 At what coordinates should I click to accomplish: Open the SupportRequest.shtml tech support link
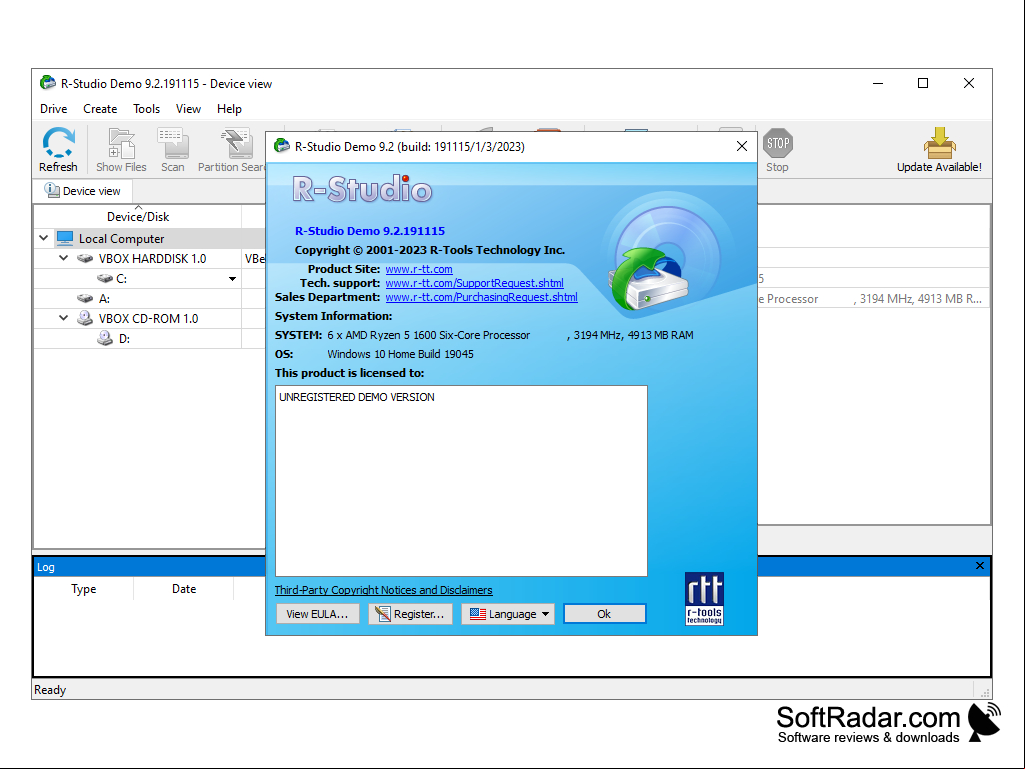[x=475, y=283]
